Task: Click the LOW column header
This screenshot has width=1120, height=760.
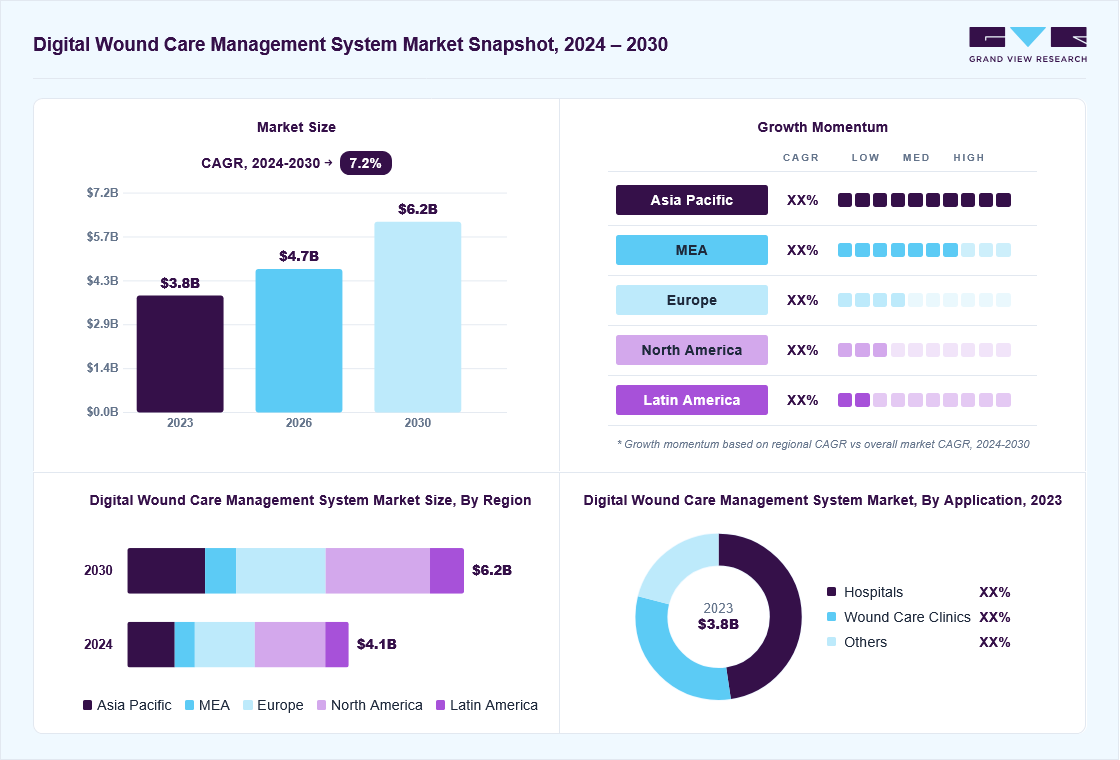Action: (865, 157)
